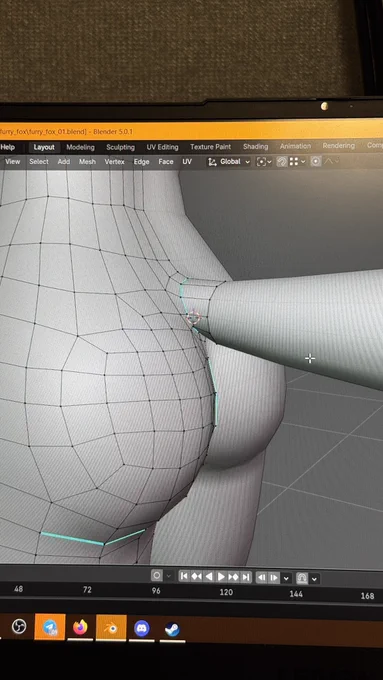This screenshot has width=383, height=680.
Task: Open the Rendering workspace tab
Action: [x=338, y=145]
